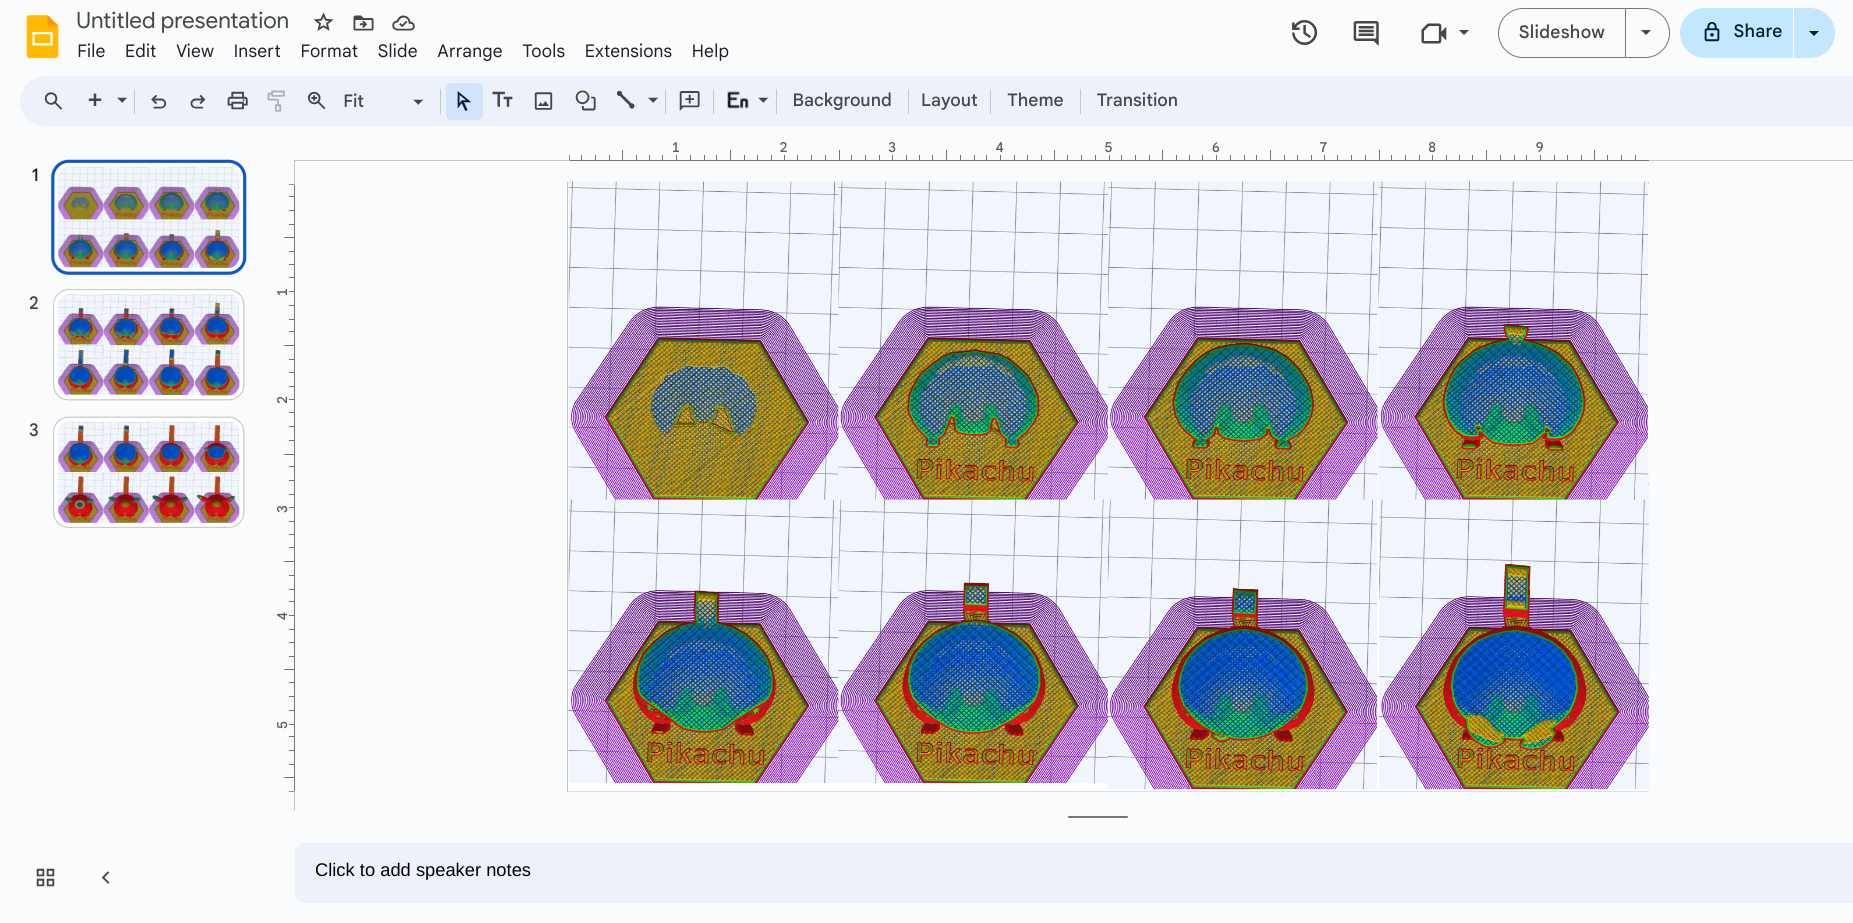This screenshot has width=1853, height=923.
Task: Open the Tools menu
Action: click(543, 51)
